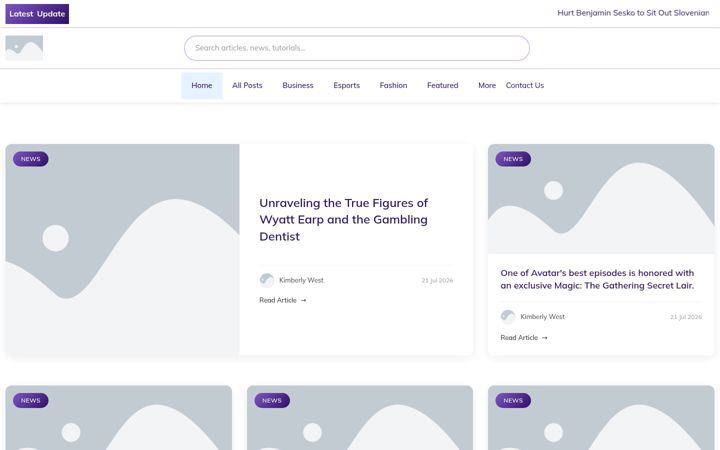This screenshot has width=720, height=450.
Task: Go to the Home menu item
Action: click(202, 85)
